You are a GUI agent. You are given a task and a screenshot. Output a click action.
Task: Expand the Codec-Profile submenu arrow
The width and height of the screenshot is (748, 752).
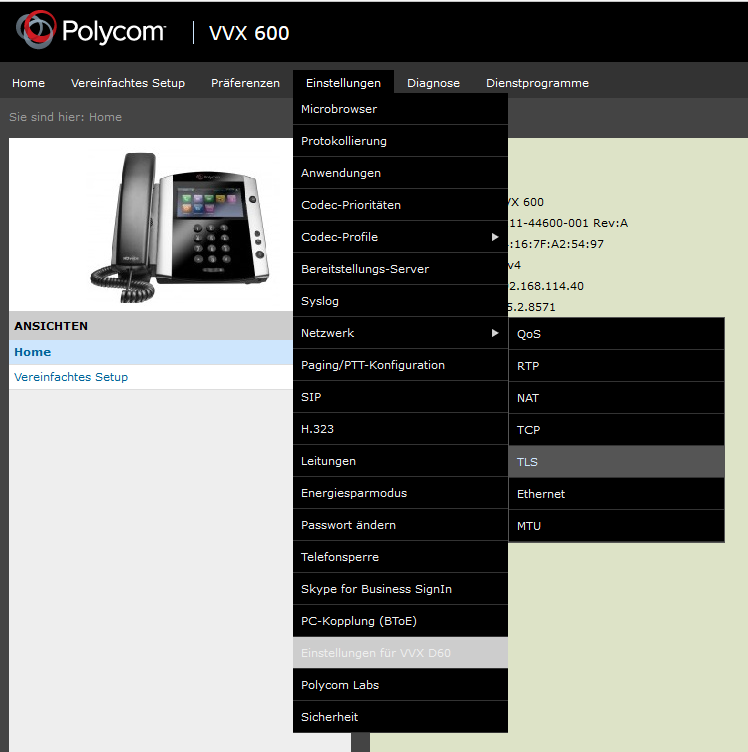coord(495,237)
